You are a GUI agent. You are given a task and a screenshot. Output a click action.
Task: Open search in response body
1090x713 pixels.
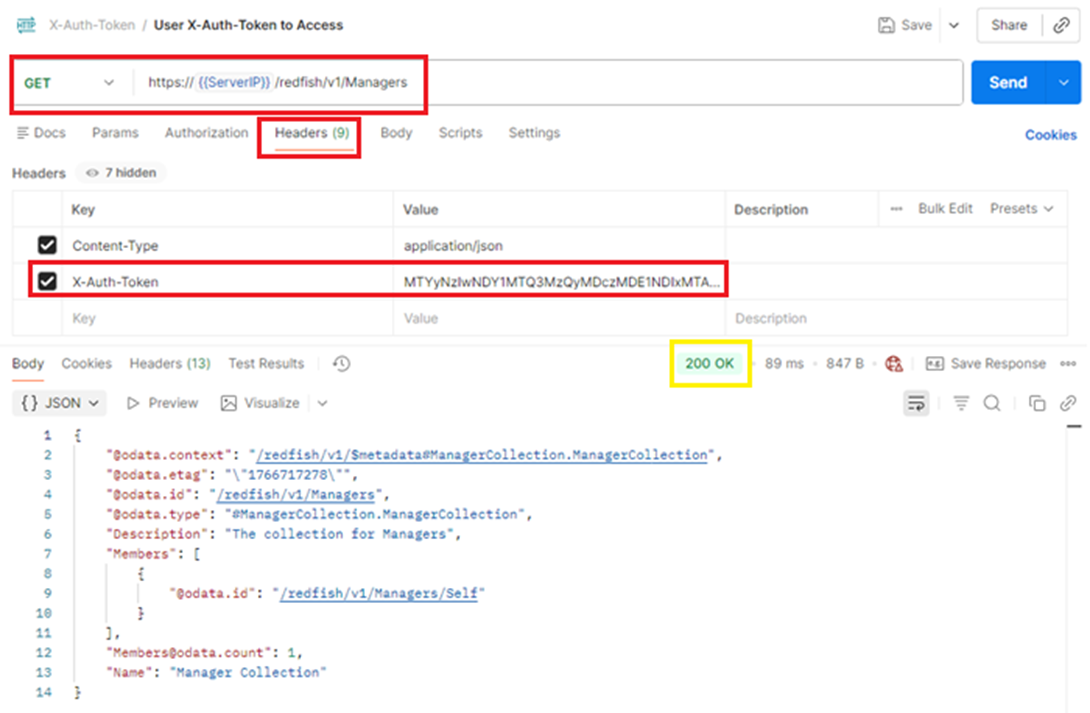click(x=992, y=403)
